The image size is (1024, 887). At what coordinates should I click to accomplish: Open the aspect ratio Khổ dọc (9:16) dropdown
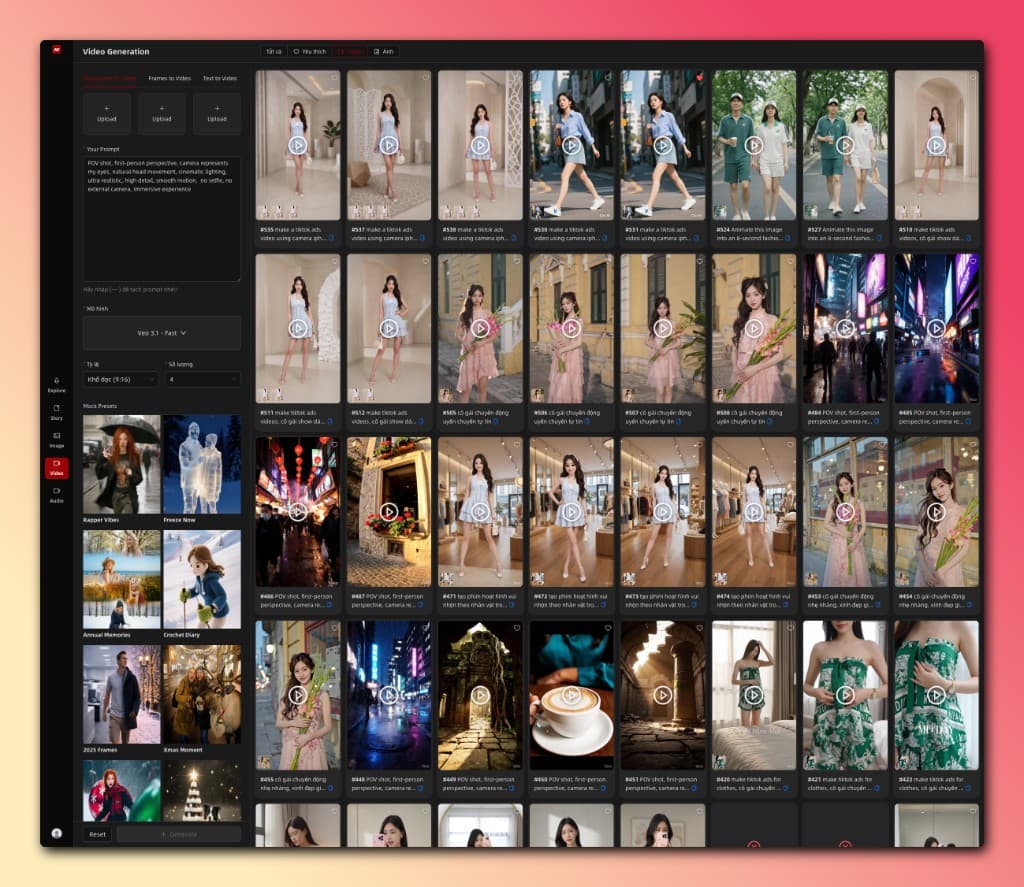(x=121, y=379)
